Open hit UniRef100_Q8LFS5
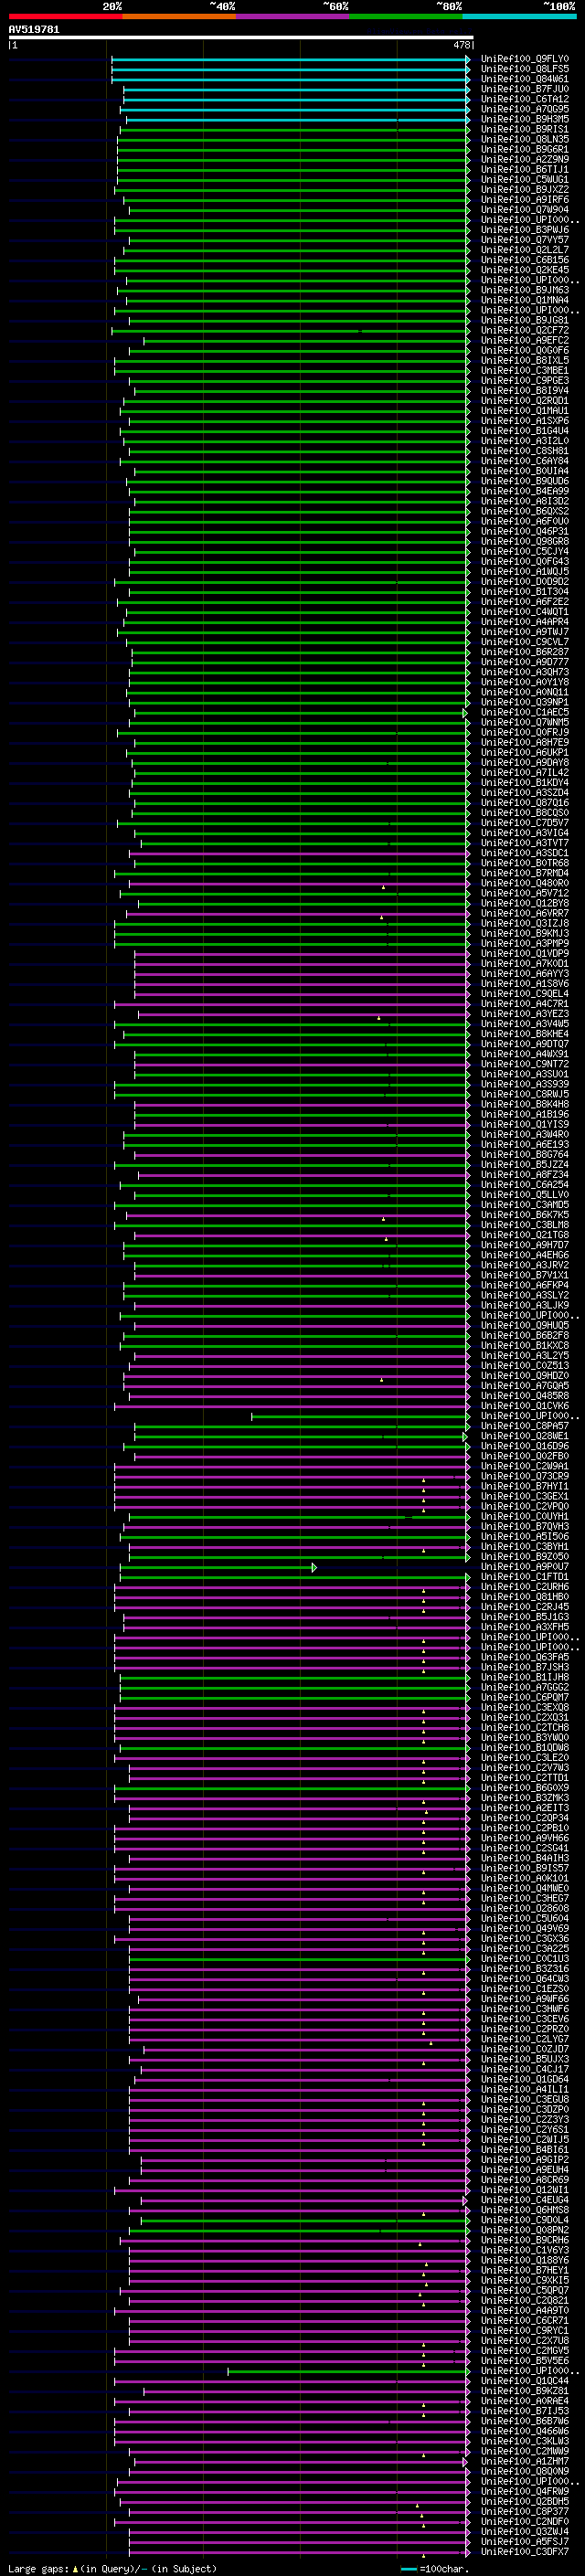The image size is (585, 2576). point(525,69)
